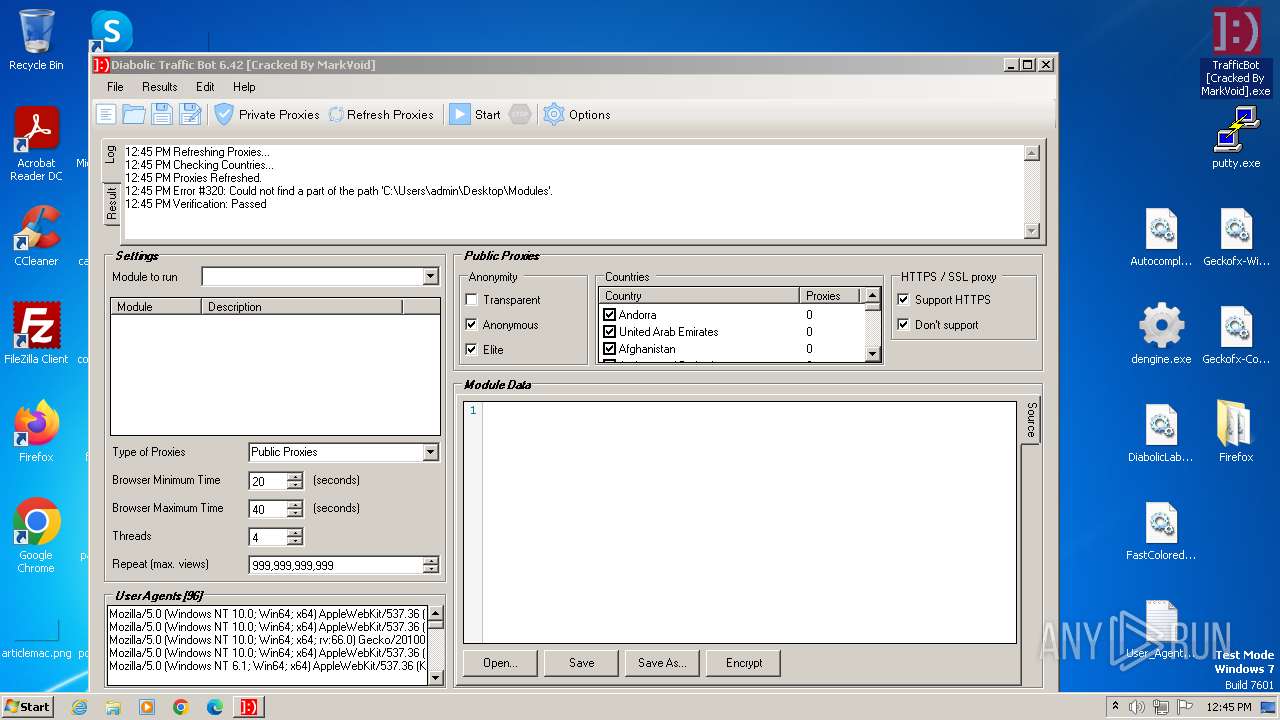Click the Start play button in toolbar
The height and width of the screenshot is (720, 1280).
pos(475,114)
